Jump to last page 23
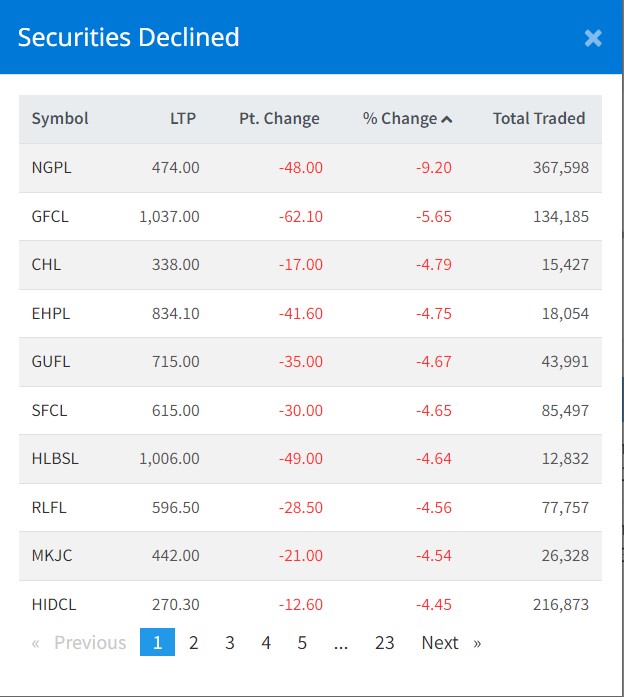The width and height of the screenshot is (624, 697). point(385,643)
